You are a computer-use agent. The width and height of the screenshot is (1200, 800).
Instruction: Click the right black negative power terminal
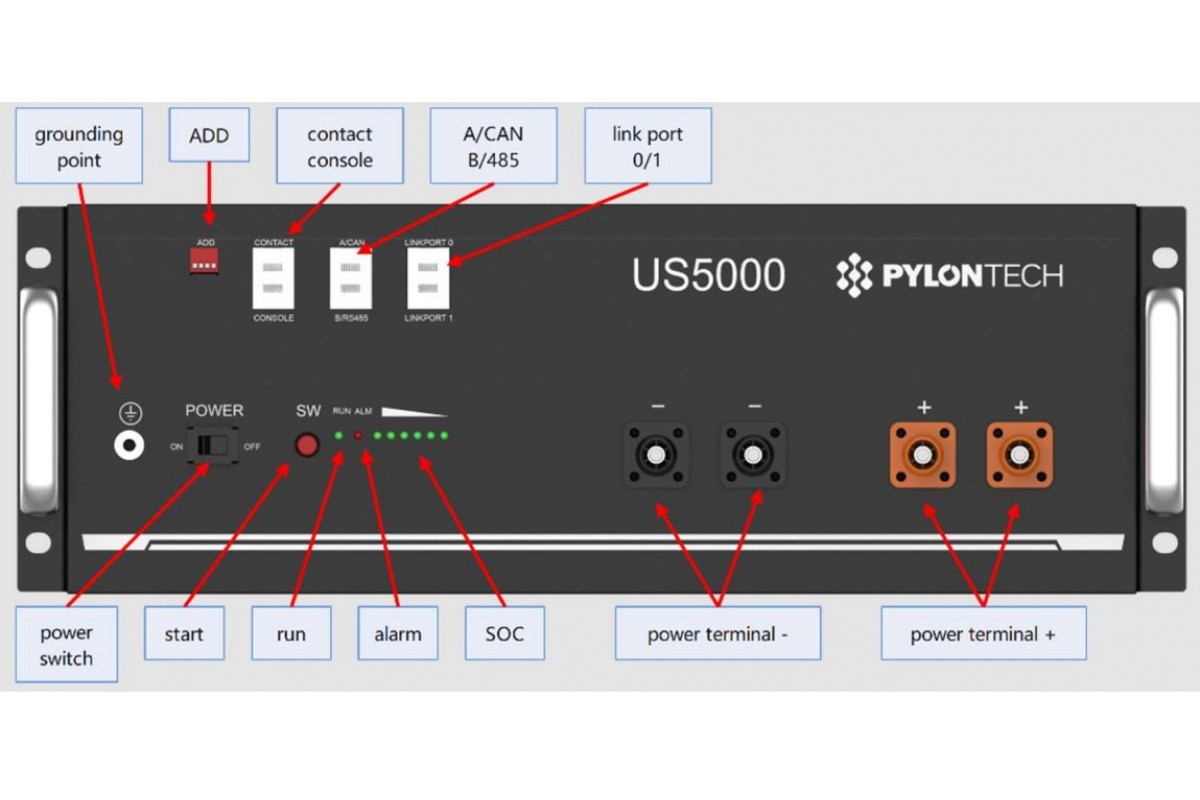752,456
